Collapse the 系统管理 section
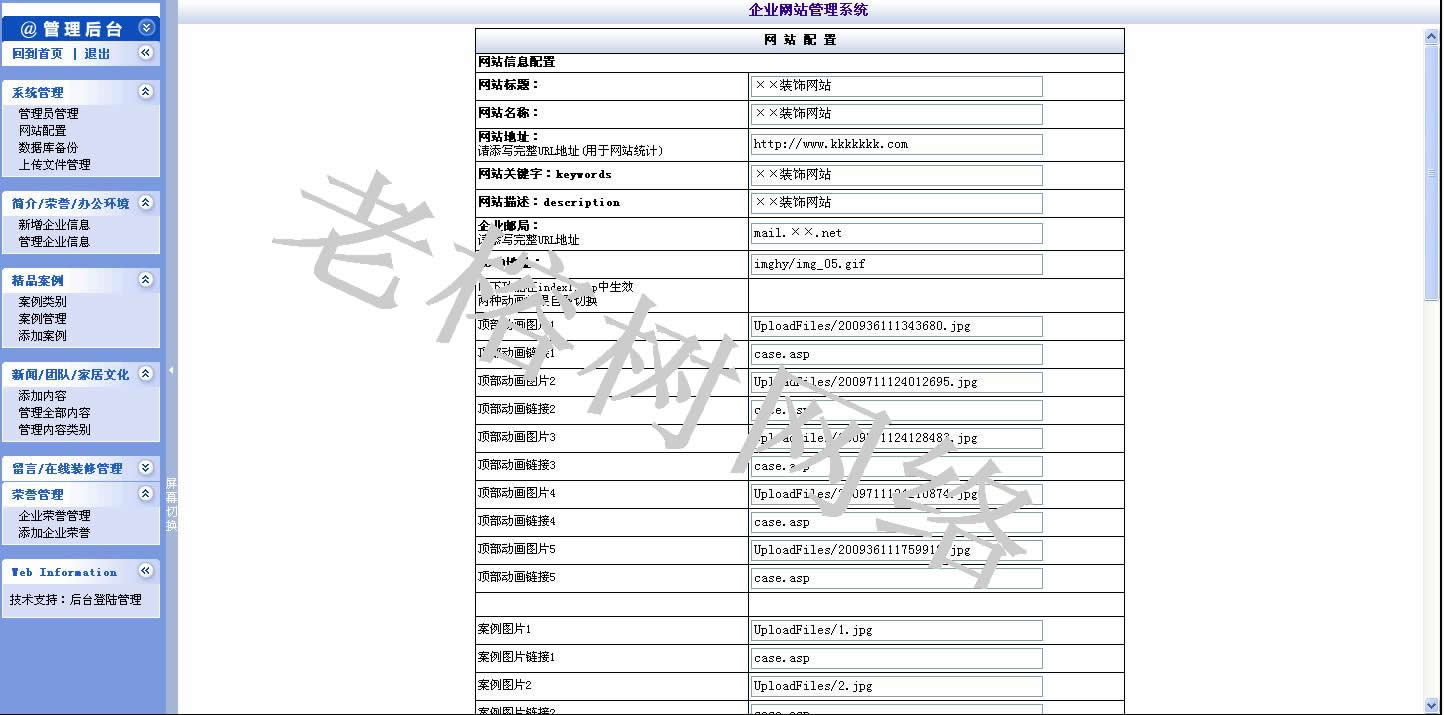Screen dimensions: 1444x715 pos(146,91)
